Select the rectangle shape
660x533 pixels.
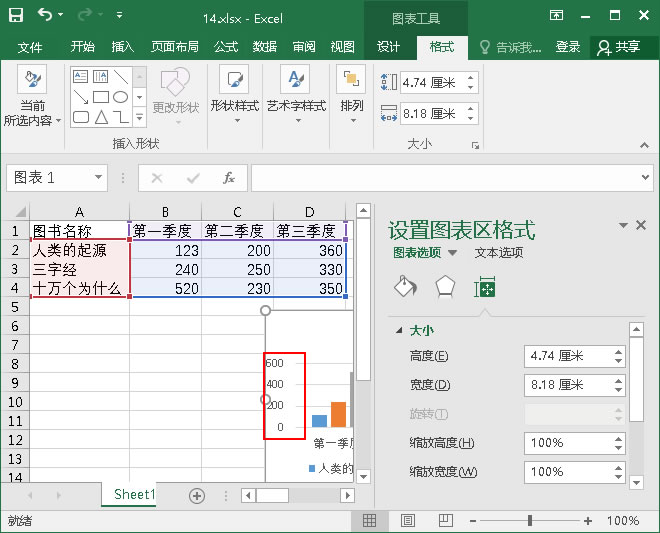pyautogui.click(x=101, y=97)
